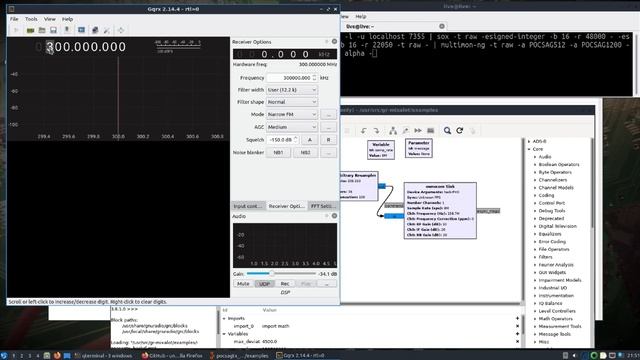Click the generate flowgraph icon in GNU Radio toolbar
Screen dimensions: 640x360
click(x=405, y=131)
